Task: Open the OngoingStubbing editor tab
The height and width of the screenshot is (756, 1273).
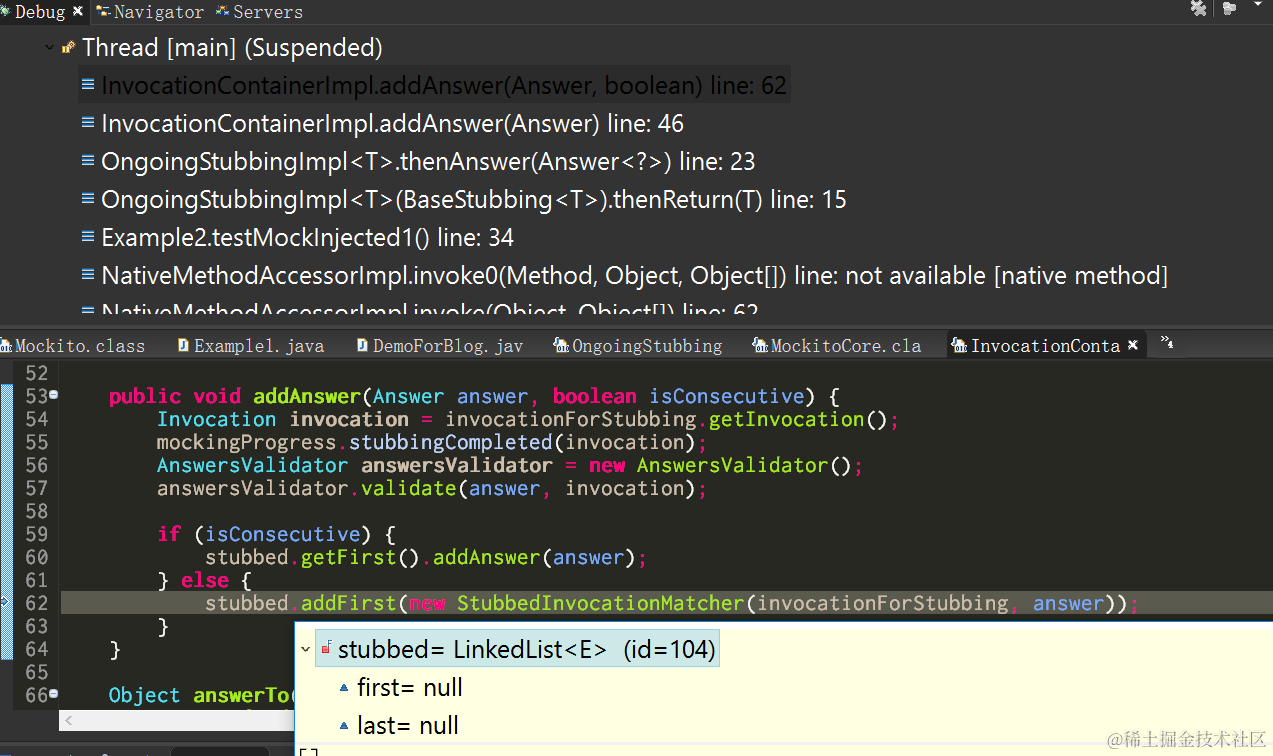Action: tap(638, 346)
